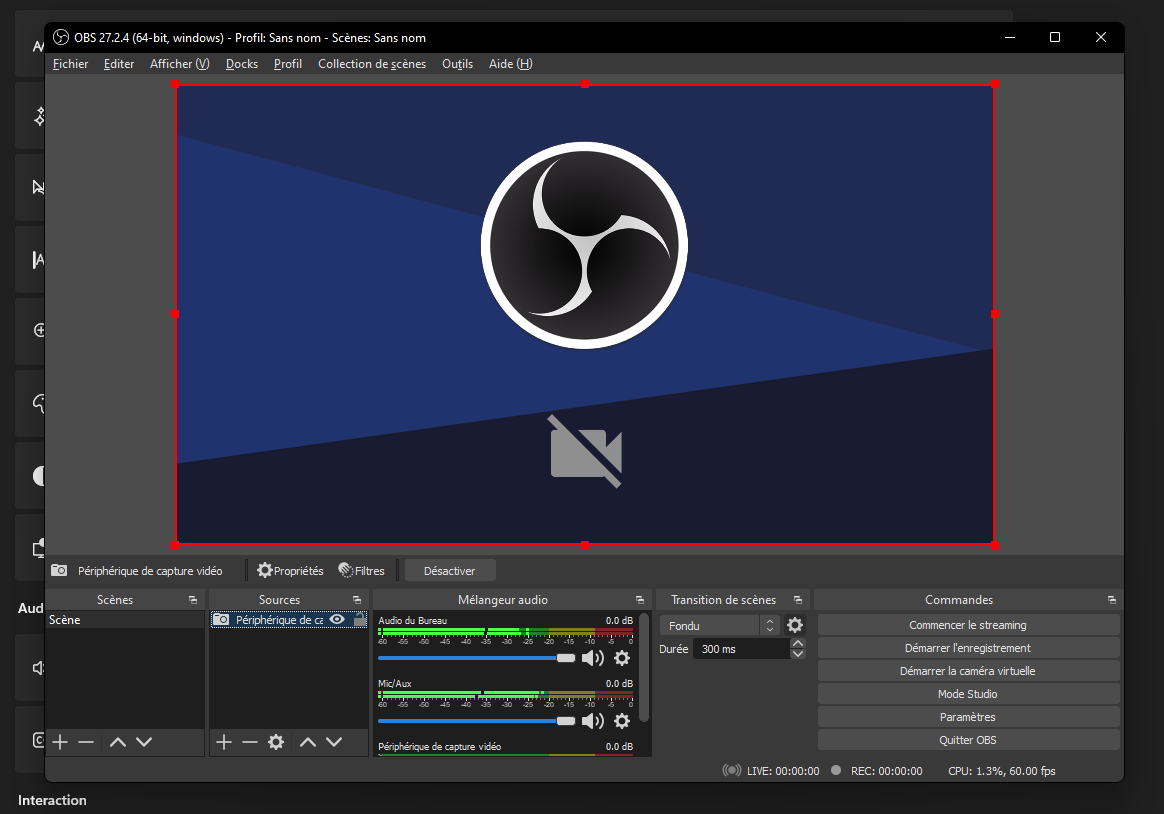
Task: Click Commencer le streaming
Action: (967, 625)
